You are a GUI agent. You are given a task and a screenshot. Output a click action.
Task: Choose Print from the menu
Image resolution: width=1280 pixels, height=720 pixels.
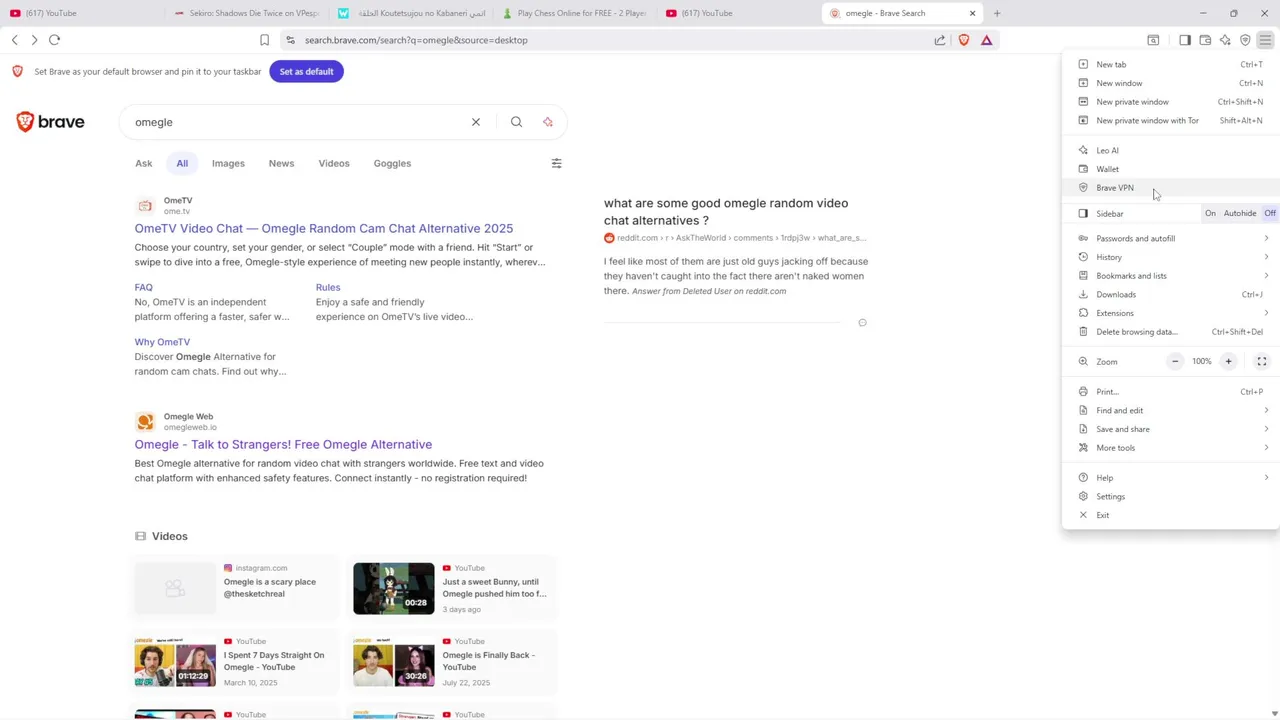(x=1171, y=392)
